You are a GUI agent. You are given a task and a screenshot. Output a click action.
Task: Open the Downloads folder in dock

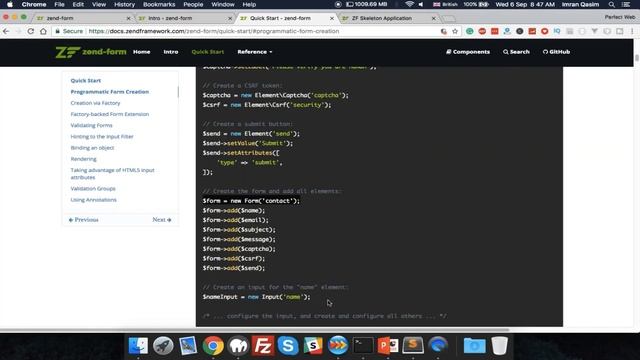coord(474,346)
